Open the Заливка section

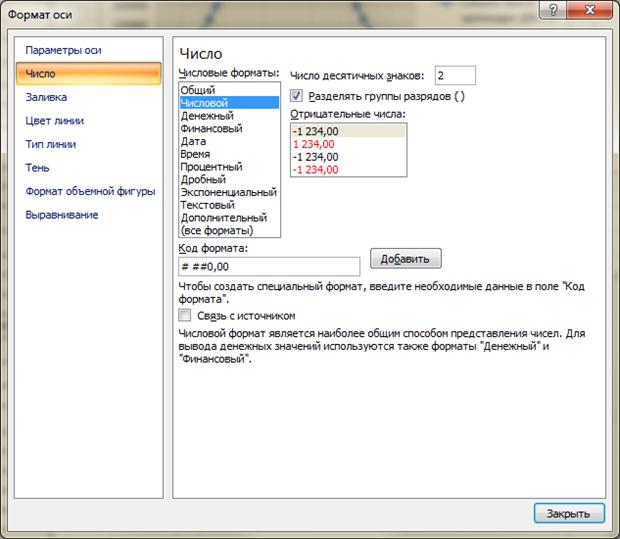coord(46,97)
